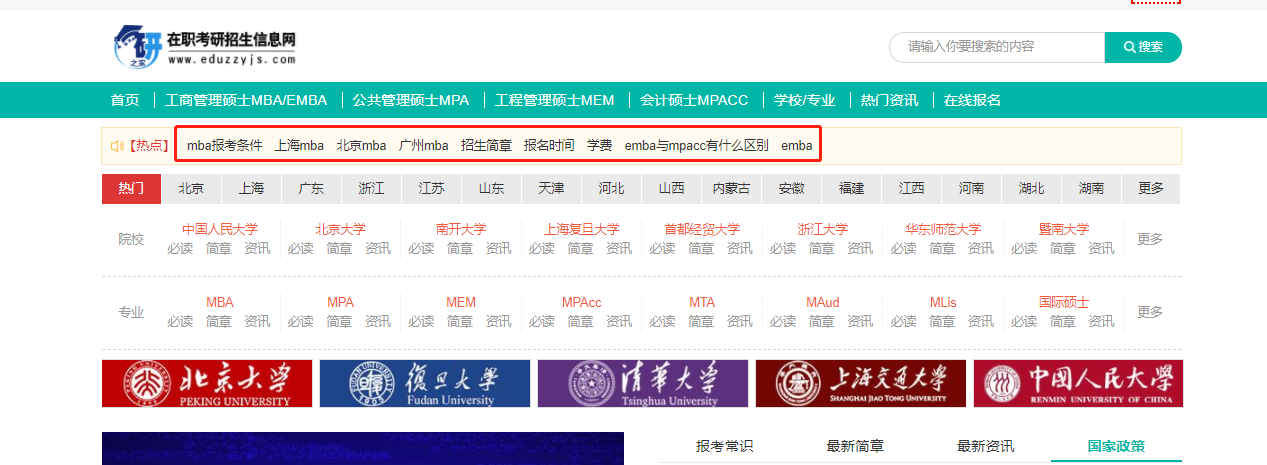Image resolution: width=1267 pixels, height=465 pixels.
Task: Open 暨南大学 school link
Action: coord(1064,229)
